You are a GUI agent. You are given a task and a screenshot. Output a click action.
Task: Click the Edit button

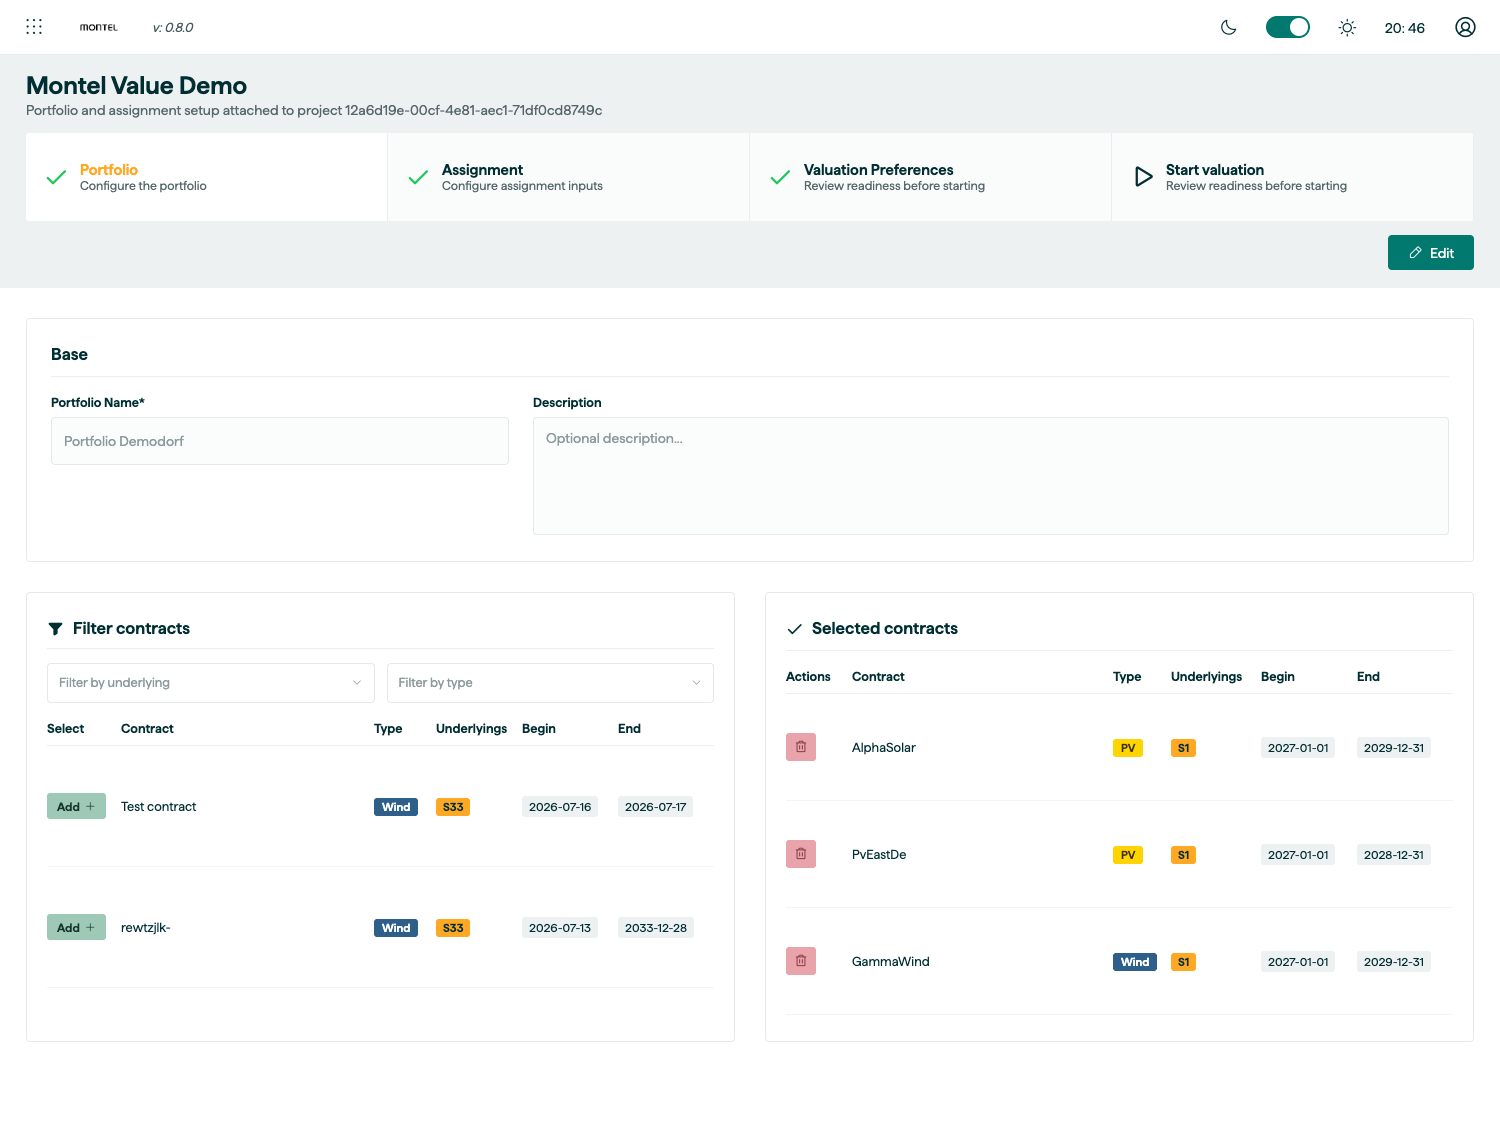1430,253
